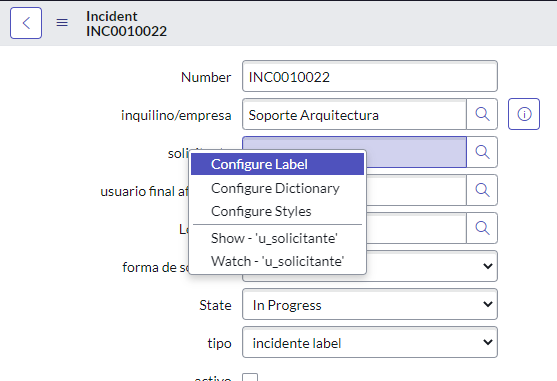Click info icon beside Soporte Arquitectura
The image size is (557, 381).
524,114
